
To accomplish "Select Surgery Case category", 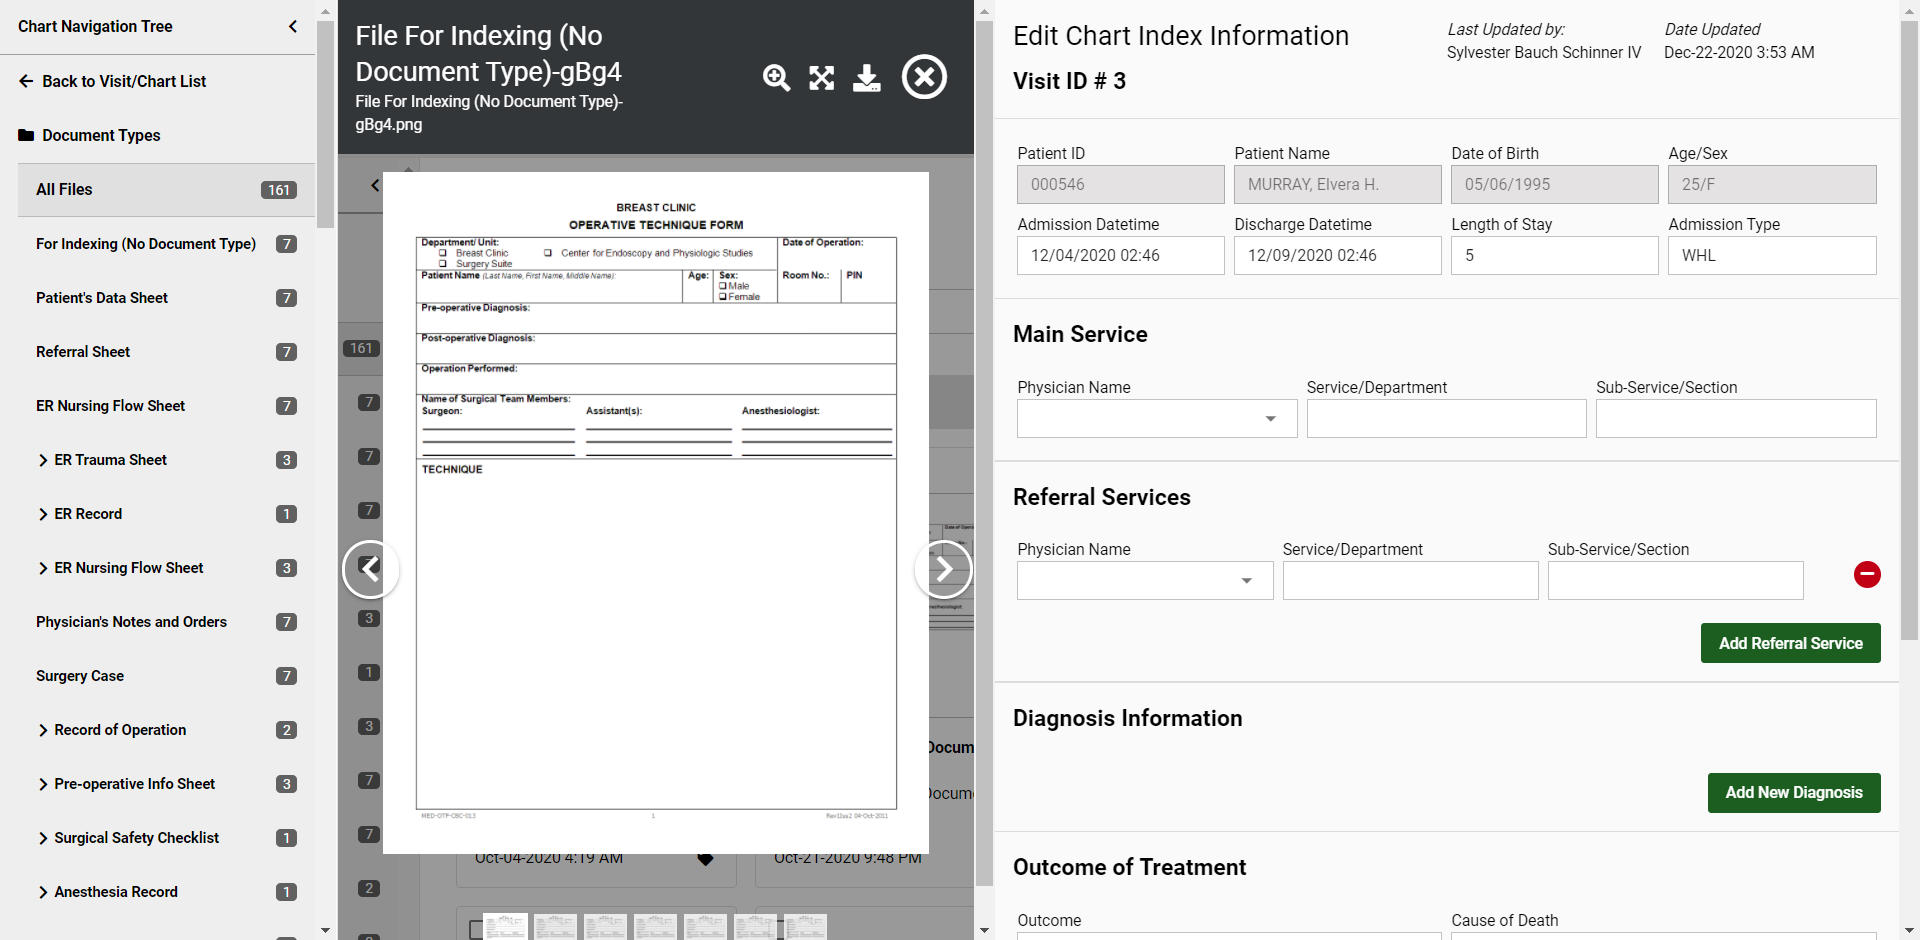I will click(x=166, y=676).
